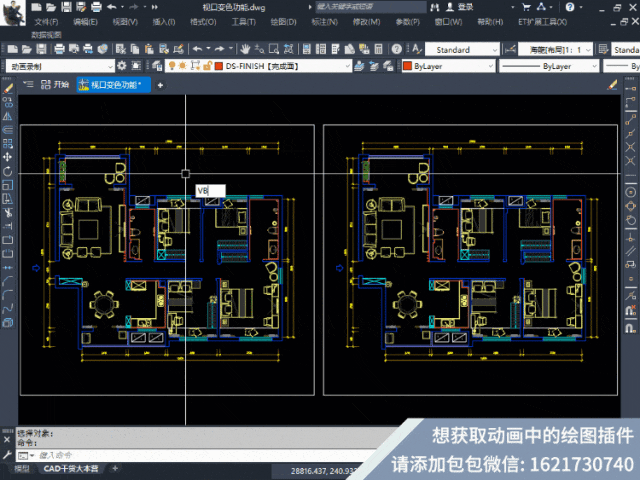Open the ByLayer color dropdown
640x480 pixels.
[491, 66]
